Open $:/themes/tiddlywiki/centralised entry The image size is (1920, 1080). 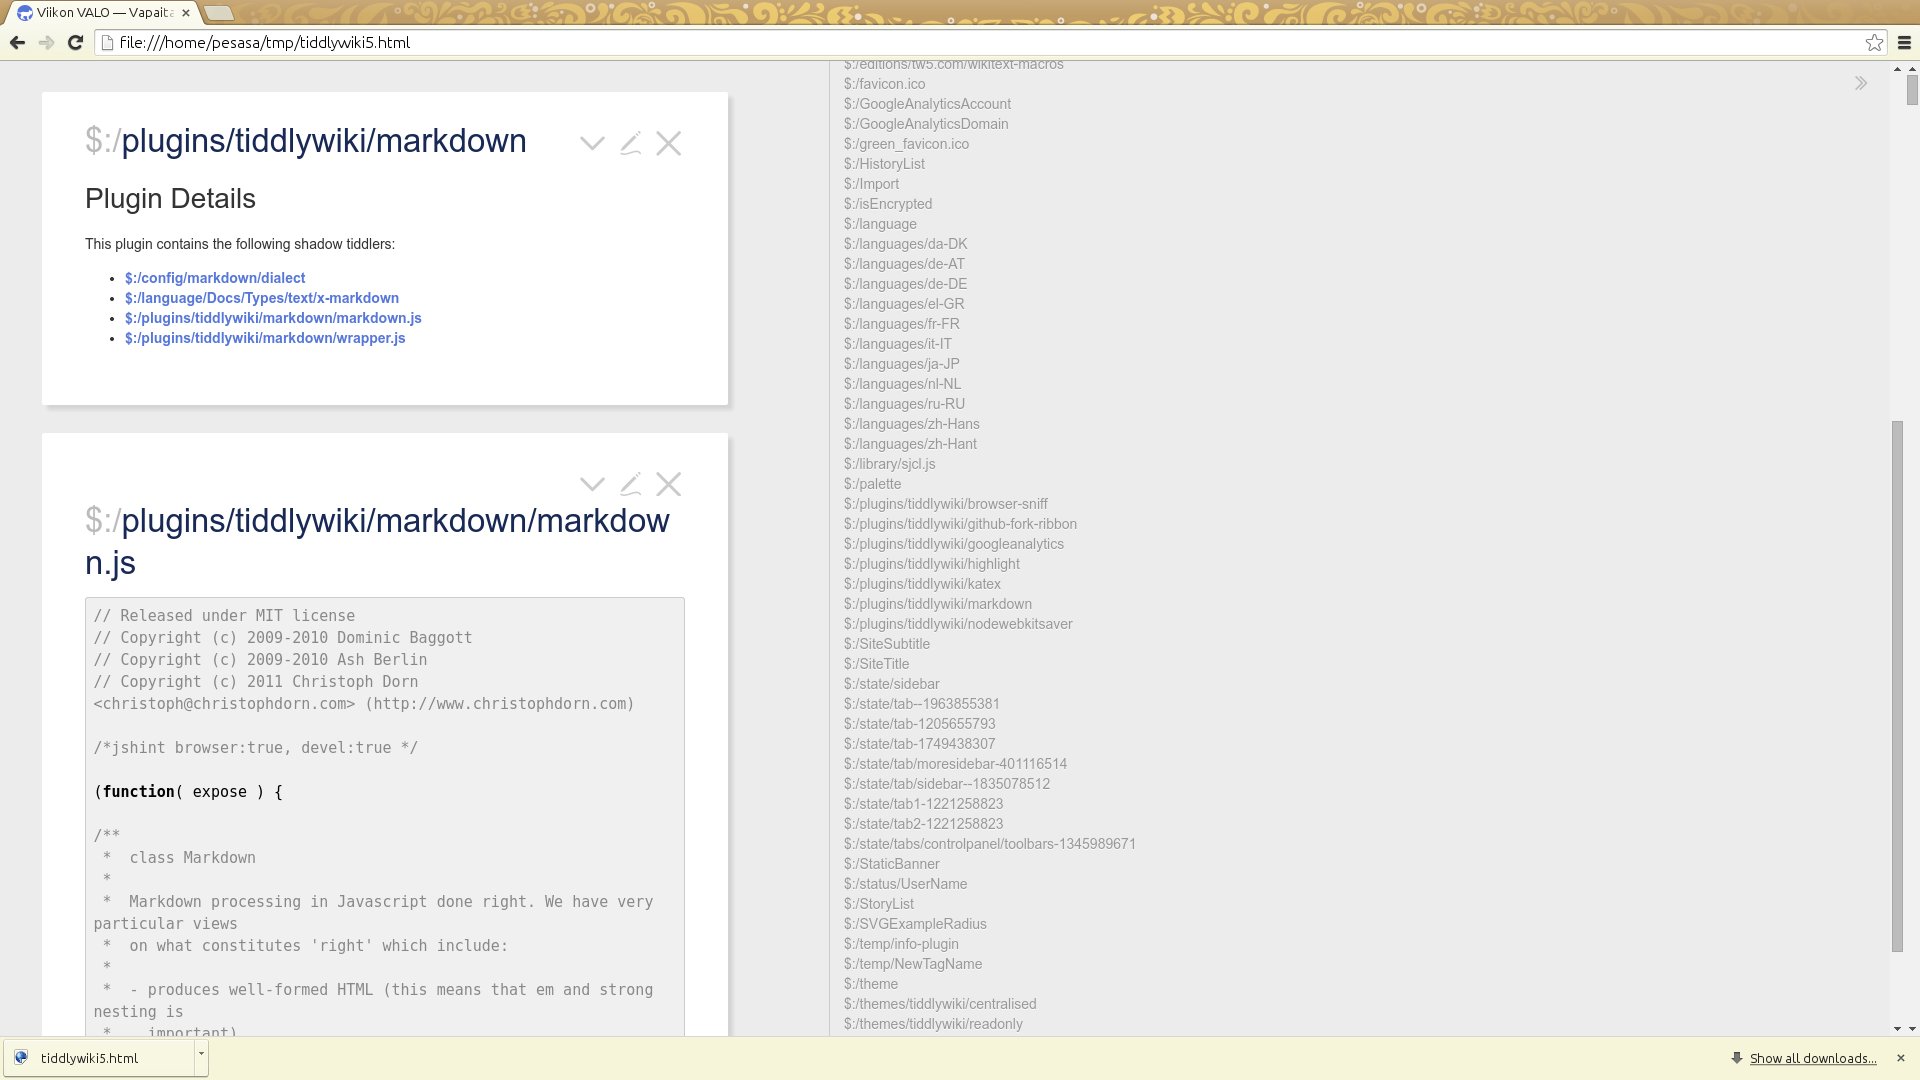click(940, 1004)
